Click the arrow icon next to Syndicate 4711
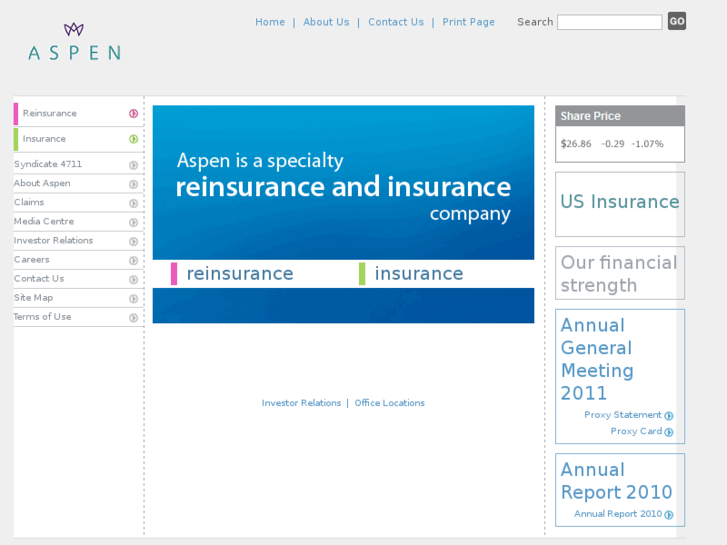The image size is (727, 545). point(134,165)
